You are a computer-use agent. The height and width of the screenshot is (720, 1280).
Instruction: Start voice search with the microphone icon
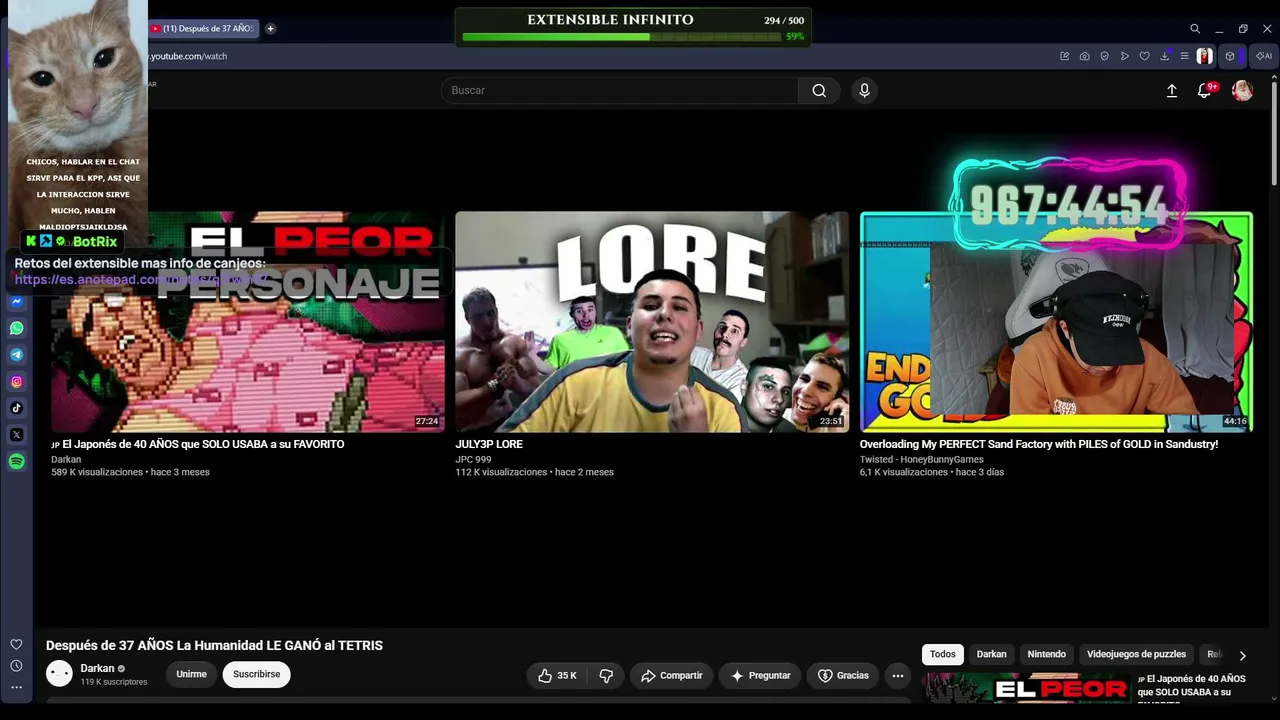[865, 90]
